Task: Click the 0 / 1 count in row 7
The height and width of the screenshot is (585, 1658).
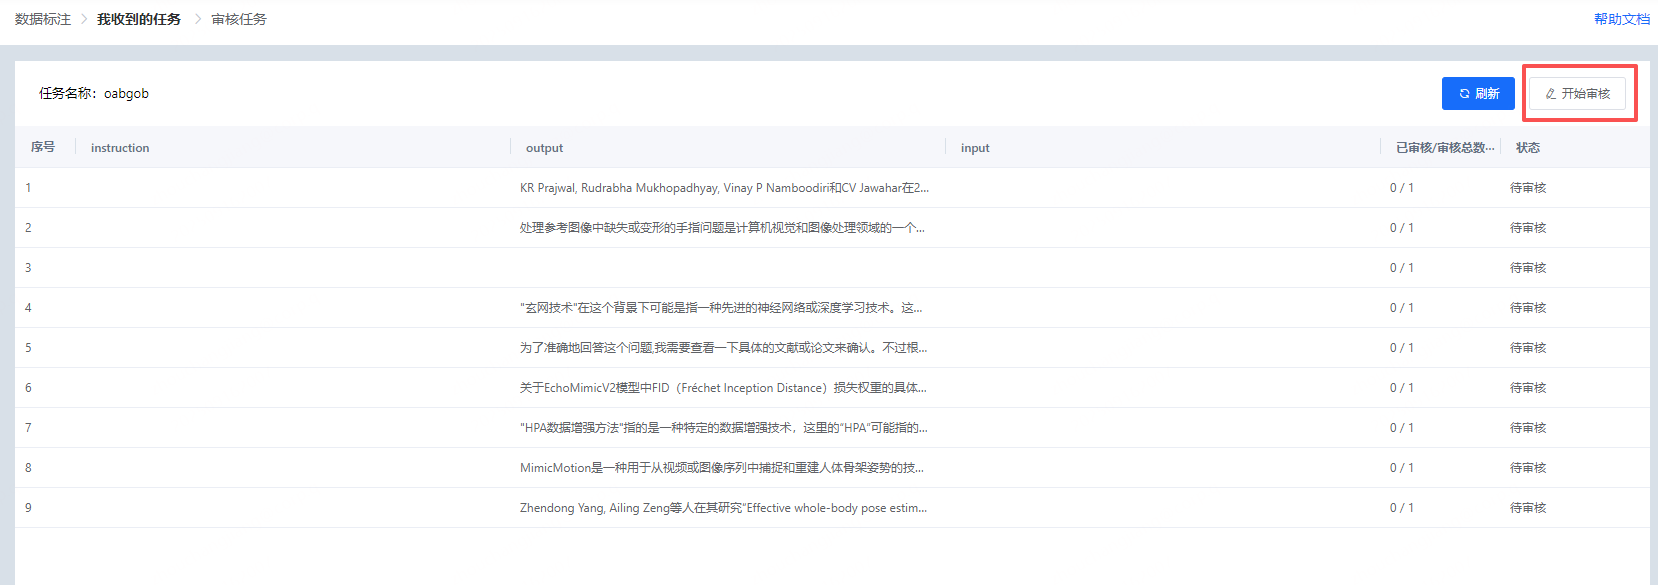Action: 1401,427
